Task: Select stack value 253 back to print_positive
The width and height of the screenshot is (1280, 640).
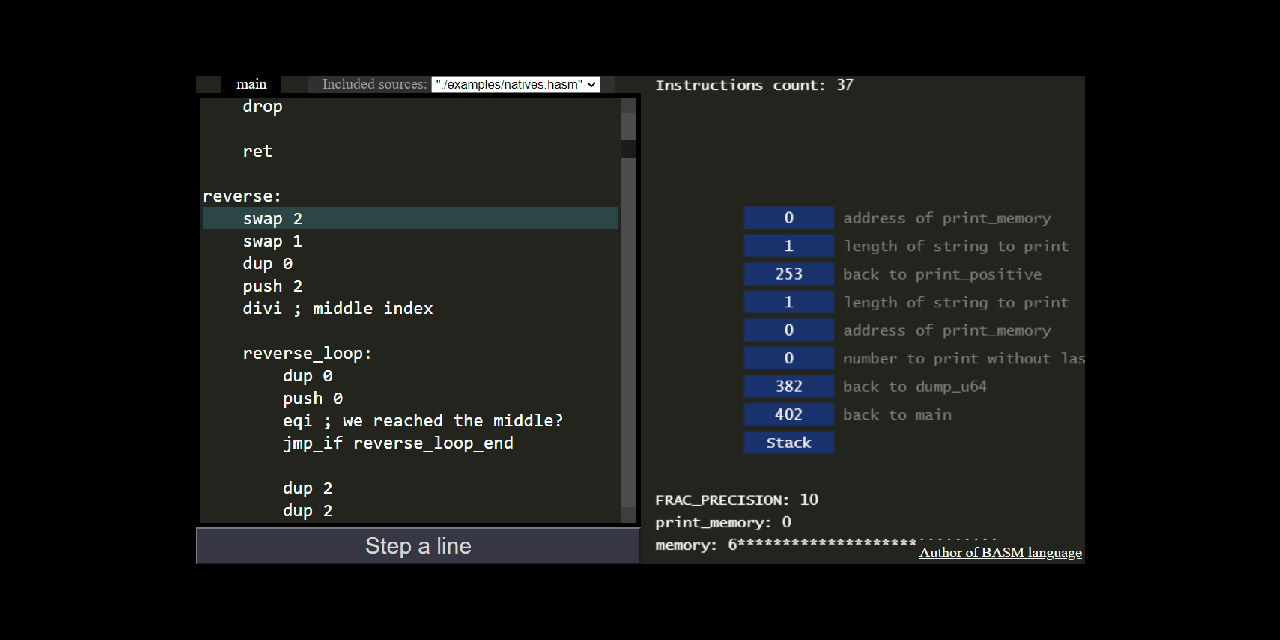Action: tap(788, 273)
